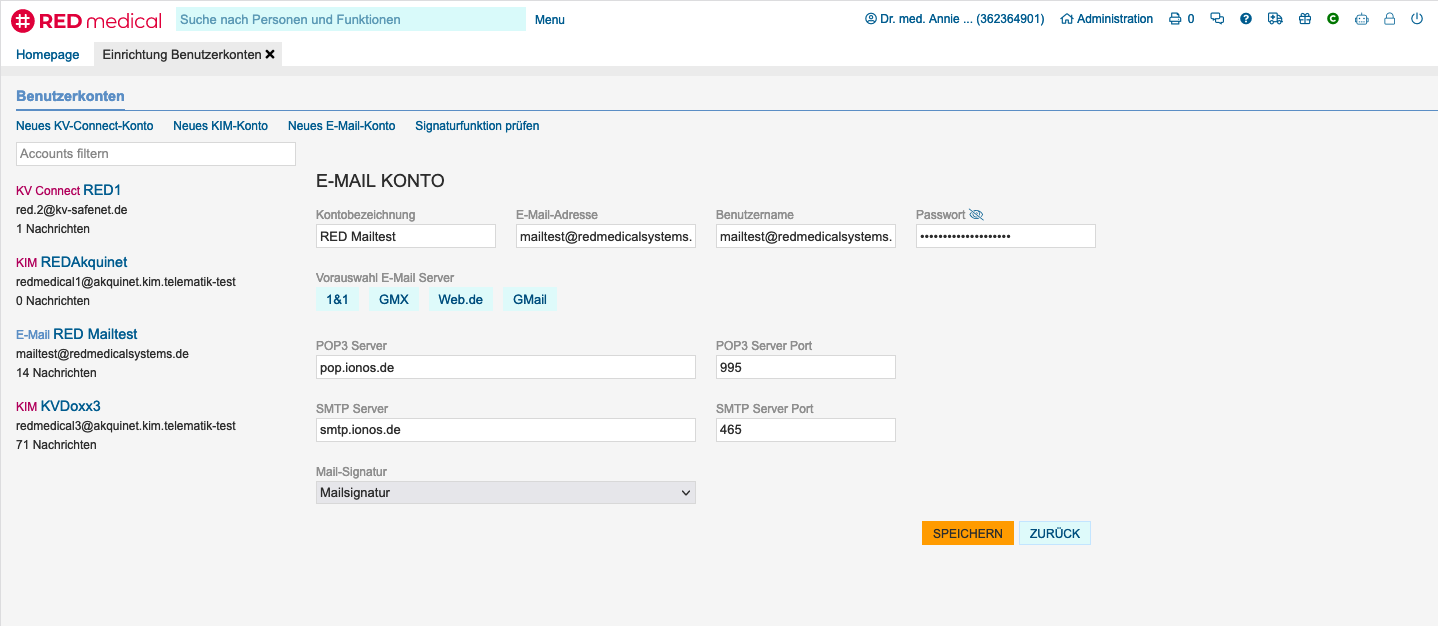
Task: Toggle password visibility eye icon
Action: click(977, 215)
